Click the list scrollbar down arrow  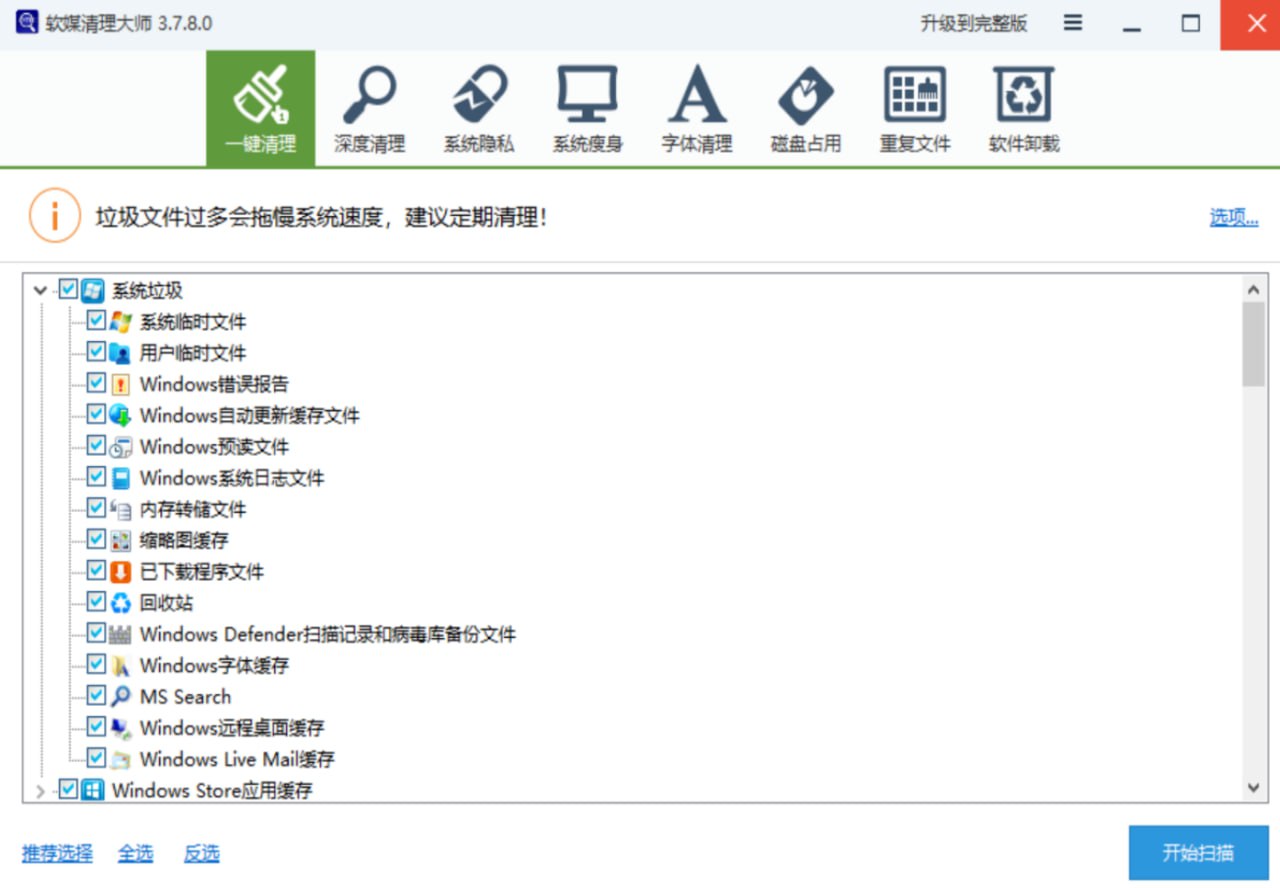pyautogui.click(x=1254, y=788)
